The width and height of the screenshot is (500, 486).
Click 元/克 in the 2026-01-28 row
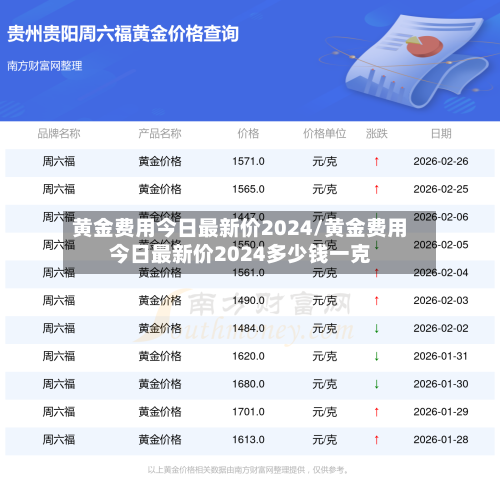click(325, 440)
